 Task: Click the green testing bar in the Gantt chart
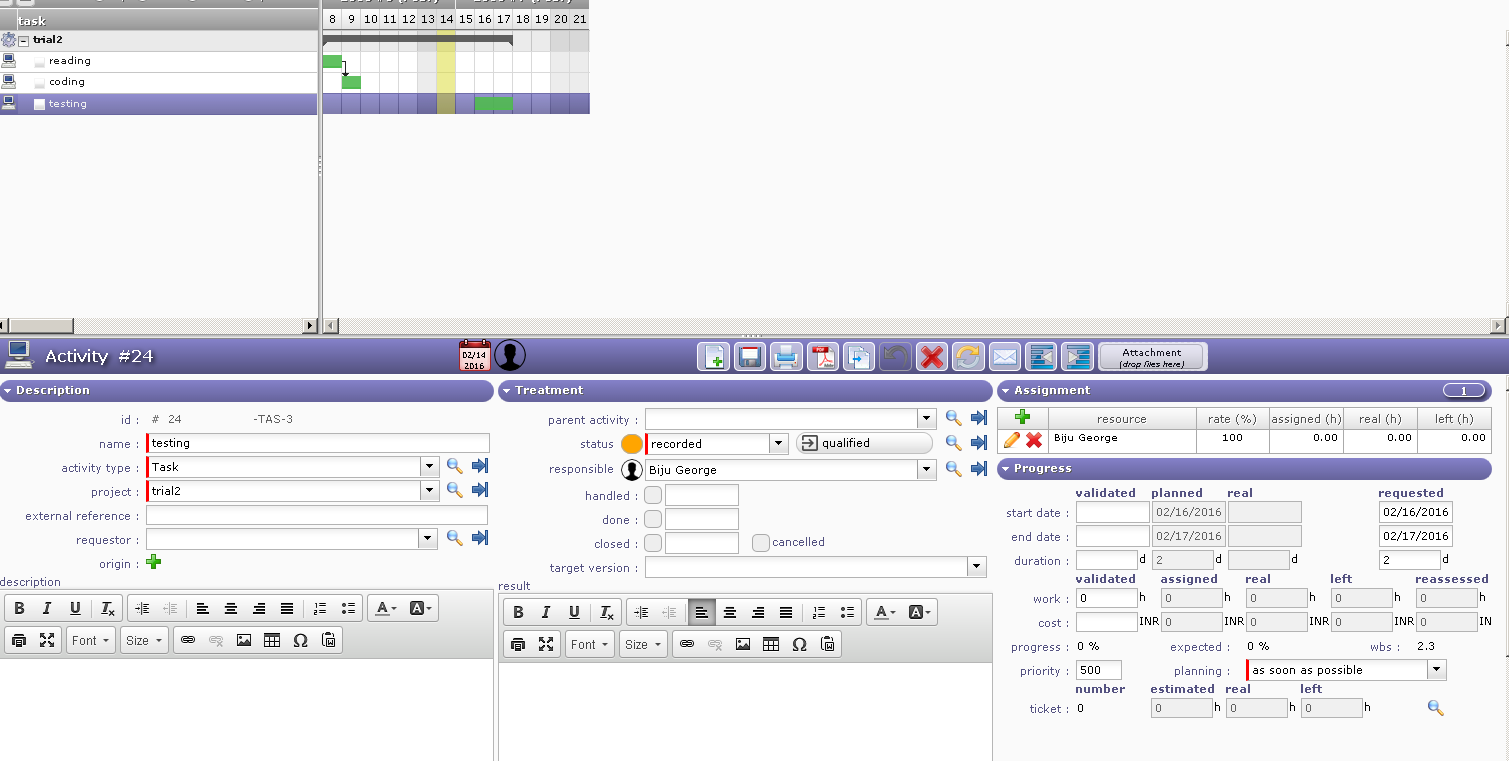point(494,104)
